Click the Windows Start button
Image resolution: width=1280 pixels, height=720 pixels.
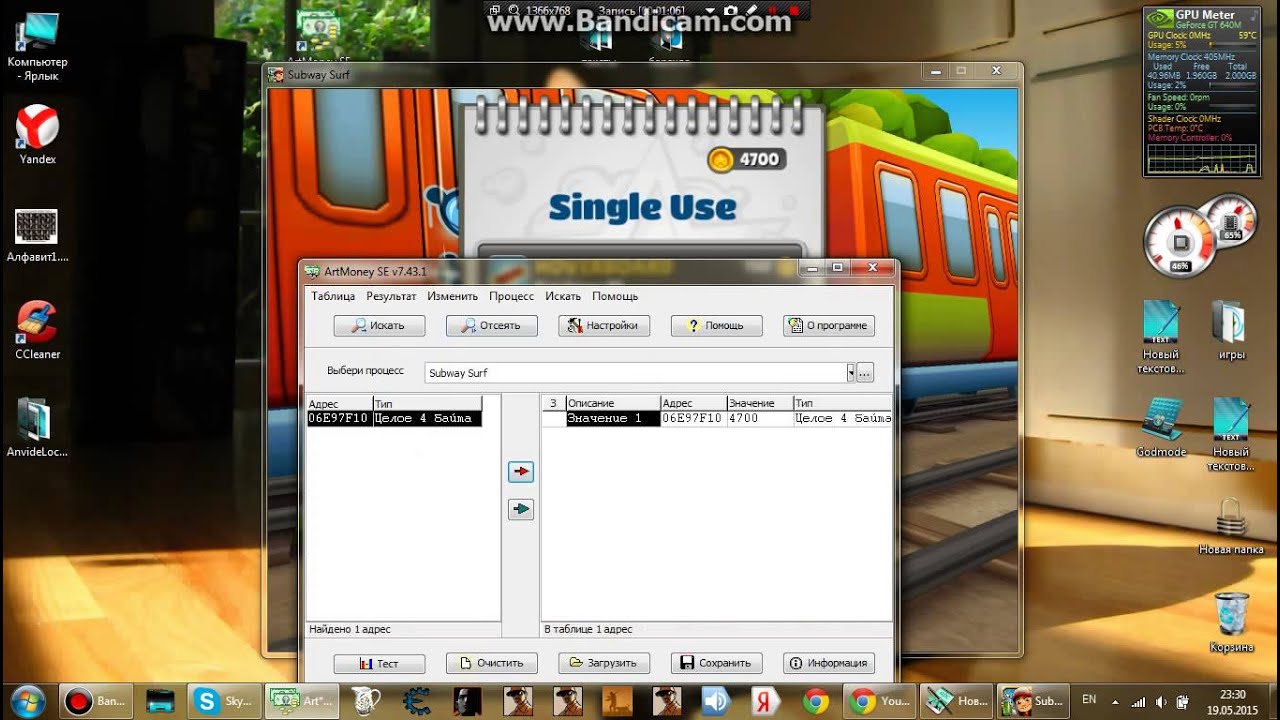pos(27,701)
